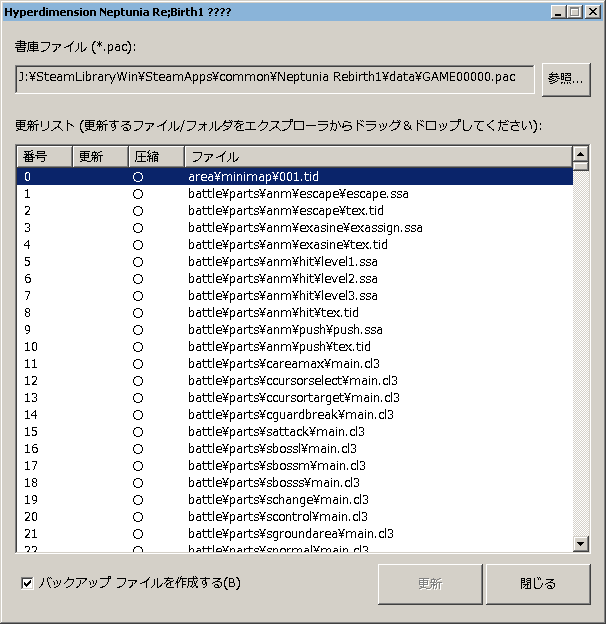
Task: Click compression circle for push.ssa row
Action: pos(138,330)
